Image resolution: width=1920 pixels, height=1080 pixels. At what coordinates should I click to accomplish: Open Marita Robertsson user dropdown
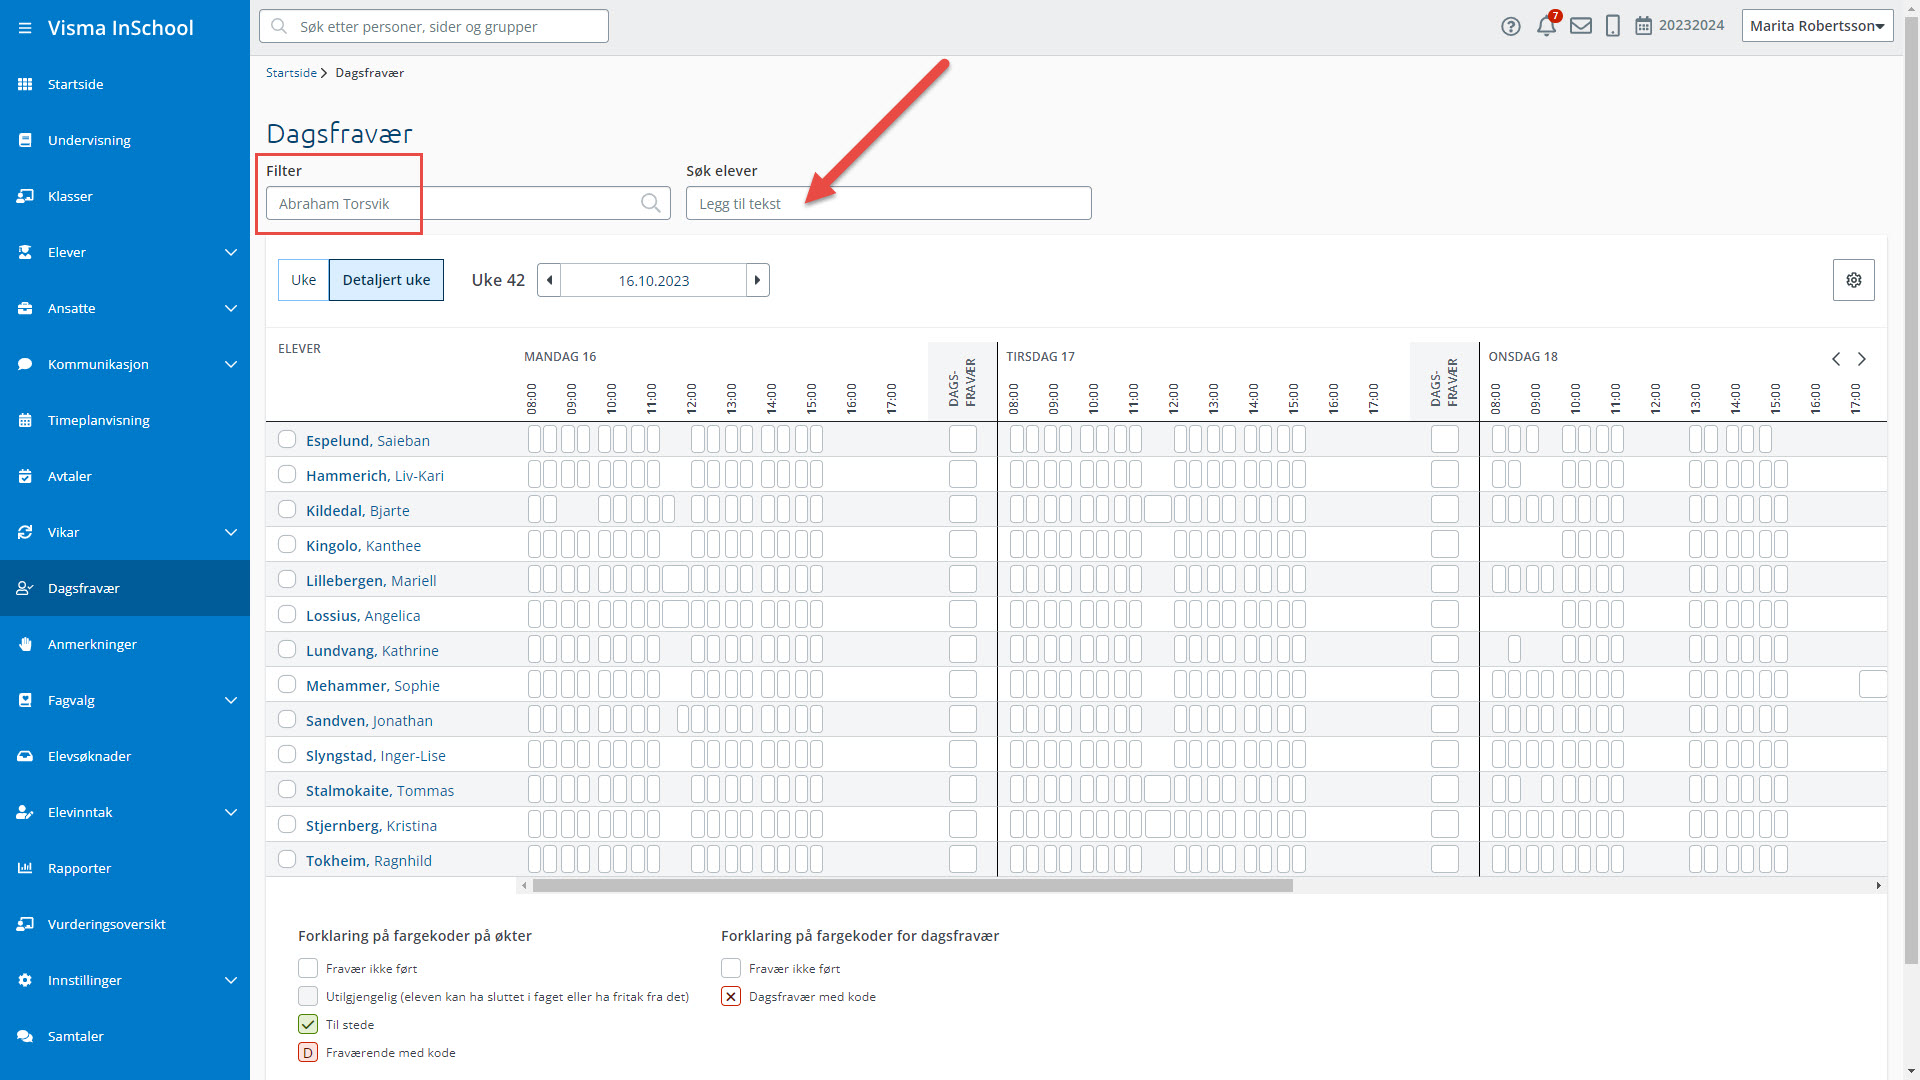click(x=1817, y=26)
